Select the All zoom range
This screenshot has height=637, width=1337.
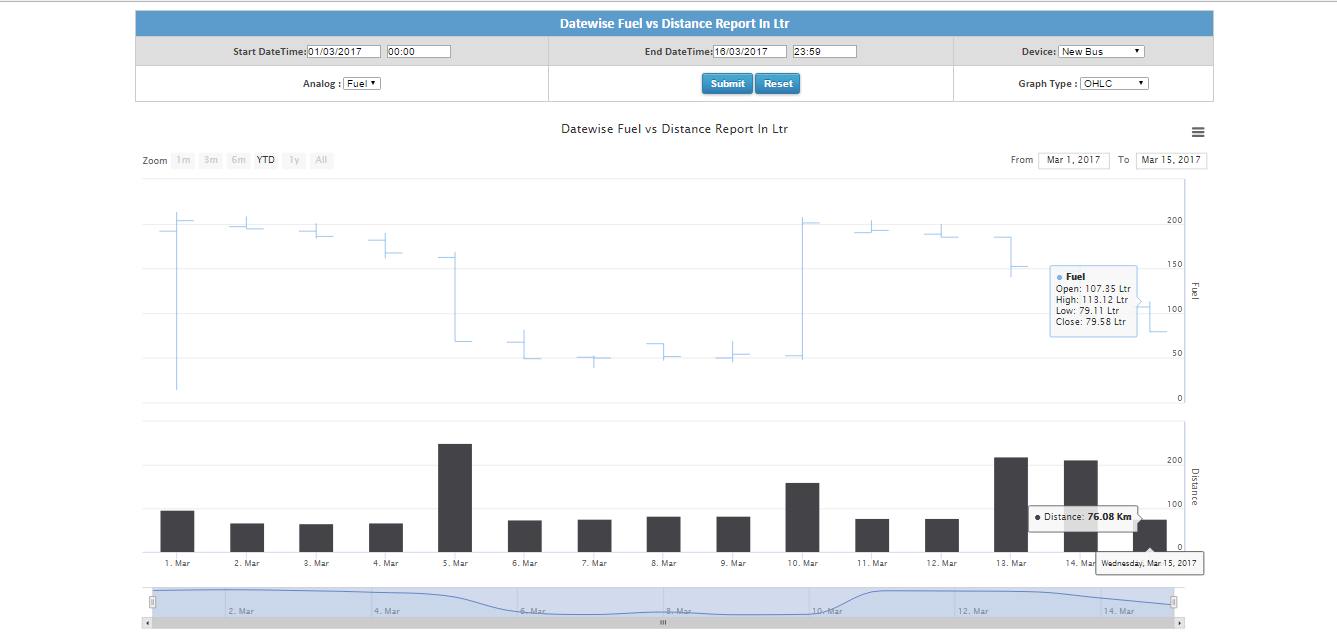pos(321,160)
